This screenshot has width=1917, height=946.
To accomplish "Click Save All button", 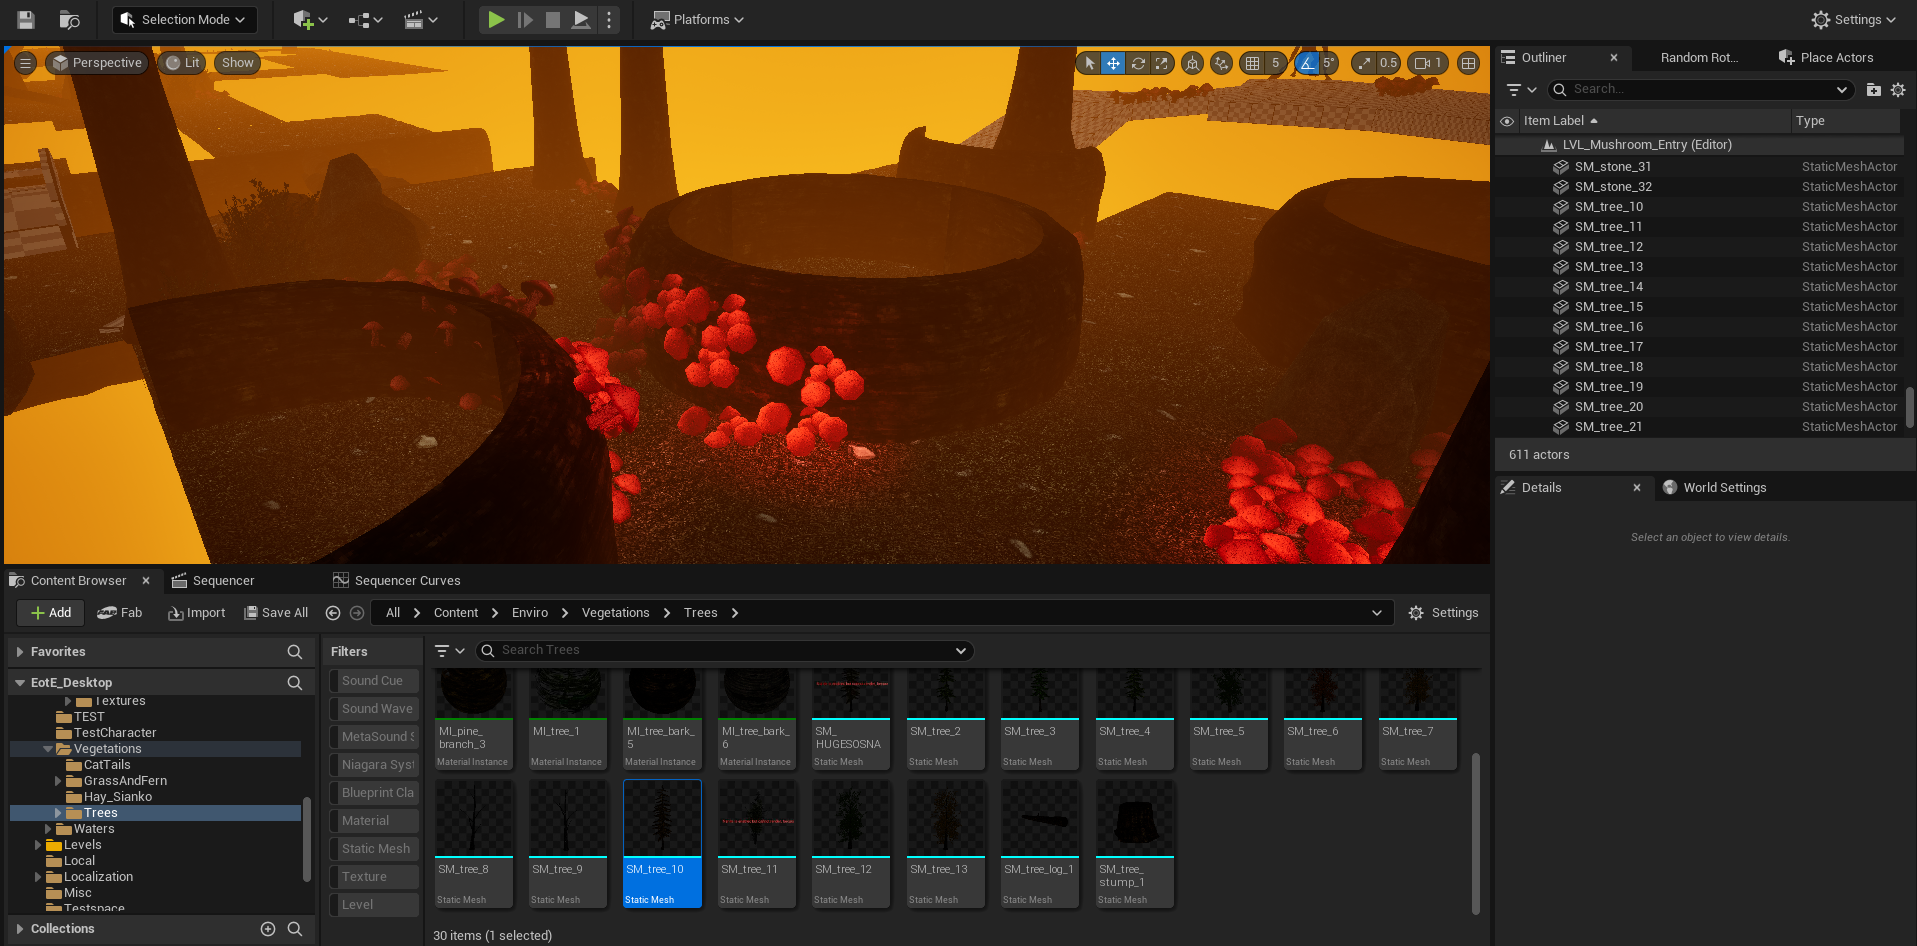I will (x=276, y=613).
